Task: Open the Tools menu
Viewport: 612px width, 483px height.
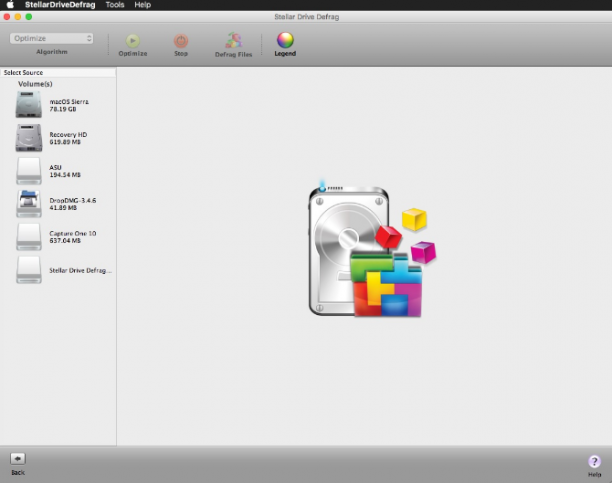Action: (x=115, y=5)
